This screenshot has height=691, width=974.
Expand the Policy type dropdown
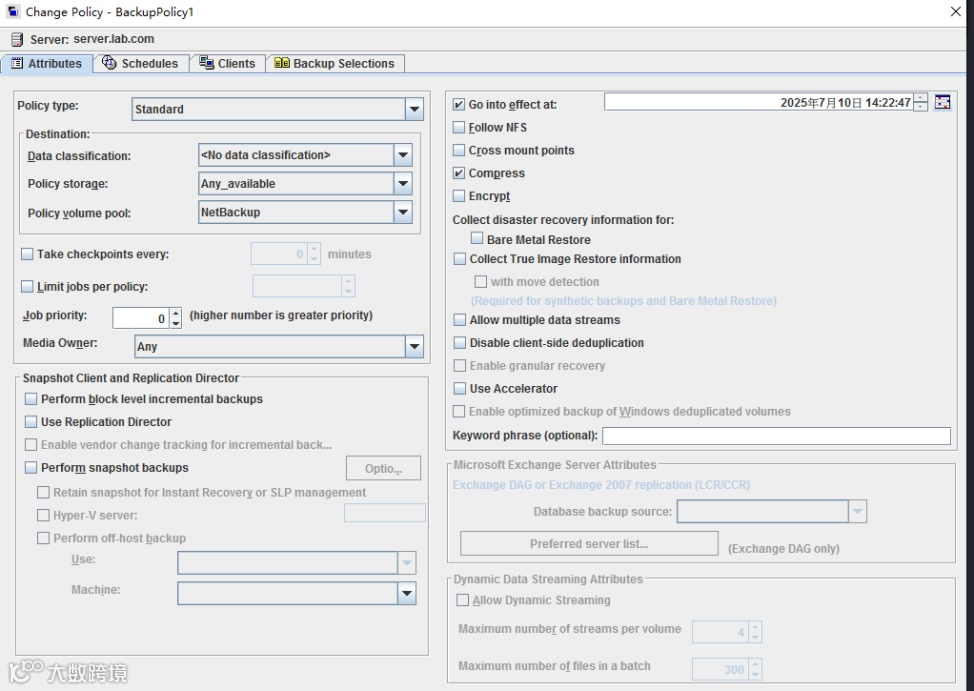(x=414, y=109)
